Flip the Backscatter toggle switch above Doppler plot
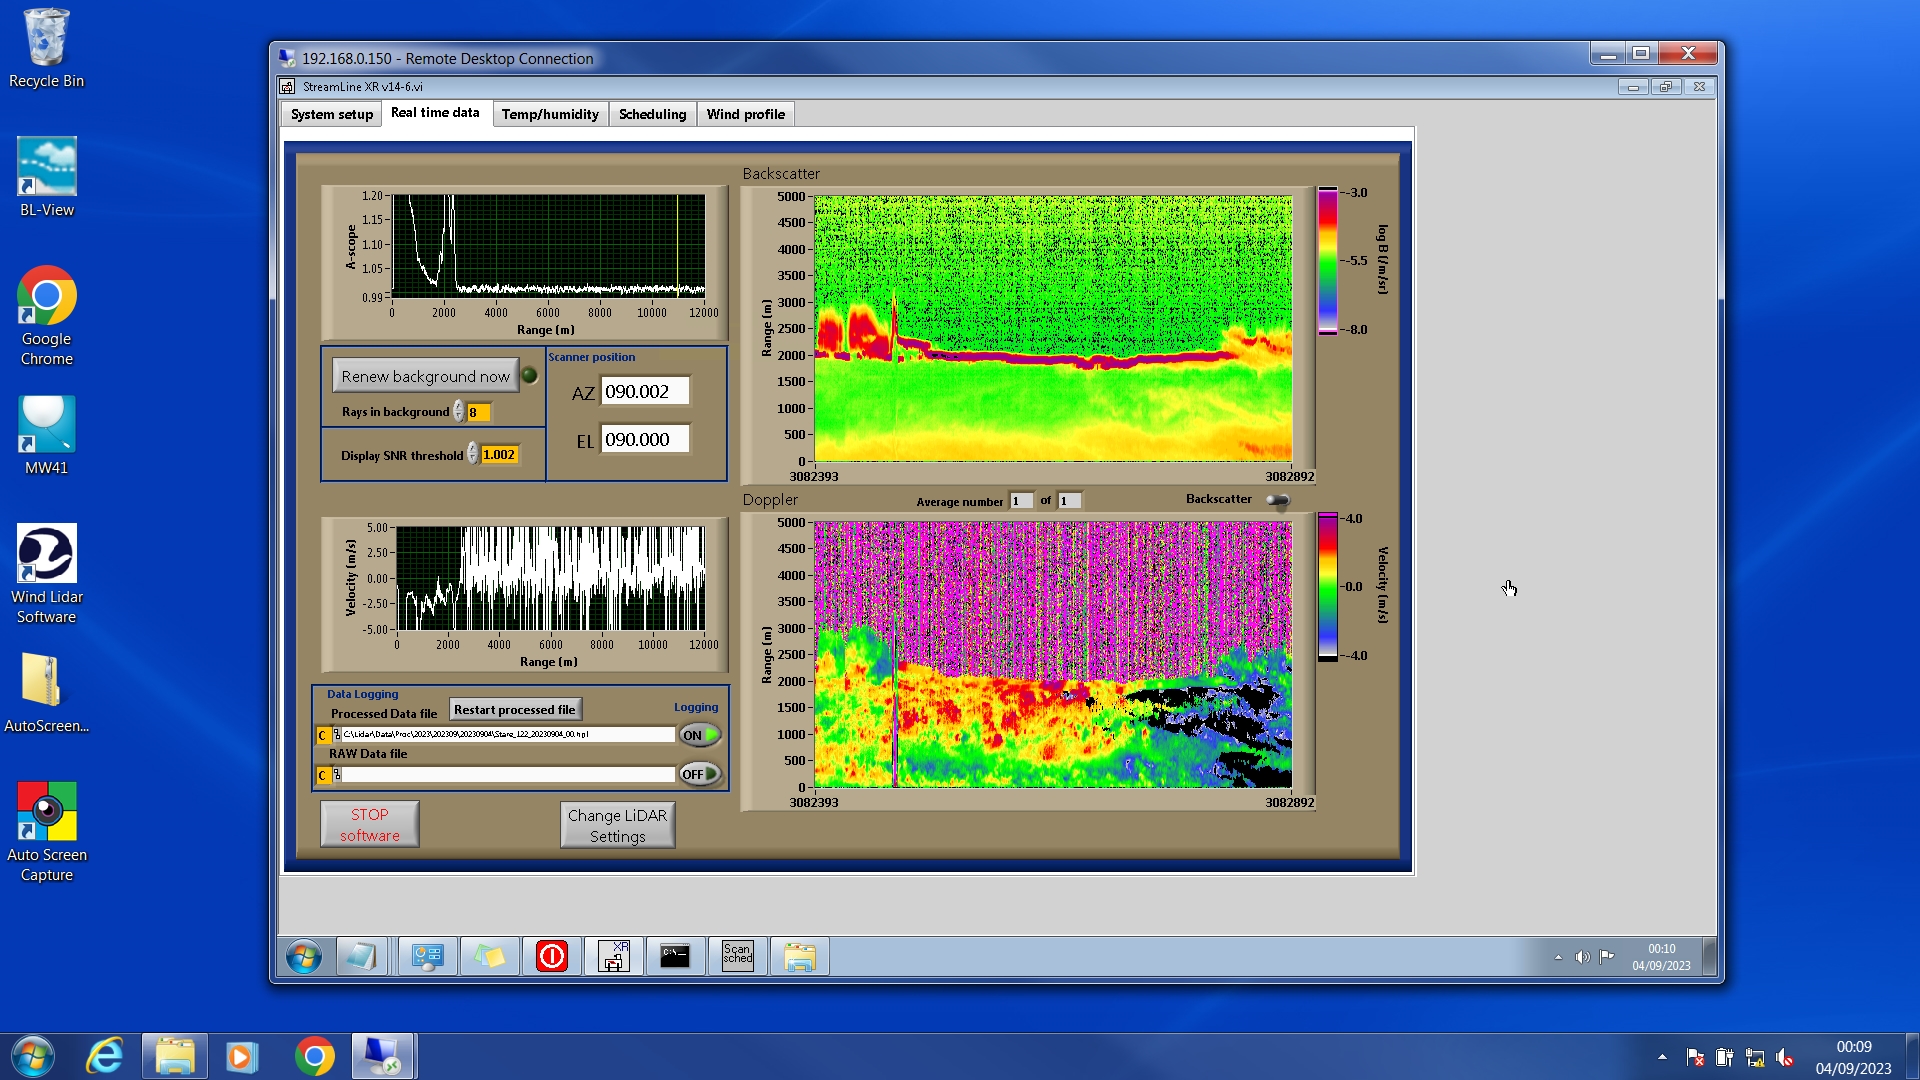This screenshot has width=1920, height=1080. [x=1277, y=500]
